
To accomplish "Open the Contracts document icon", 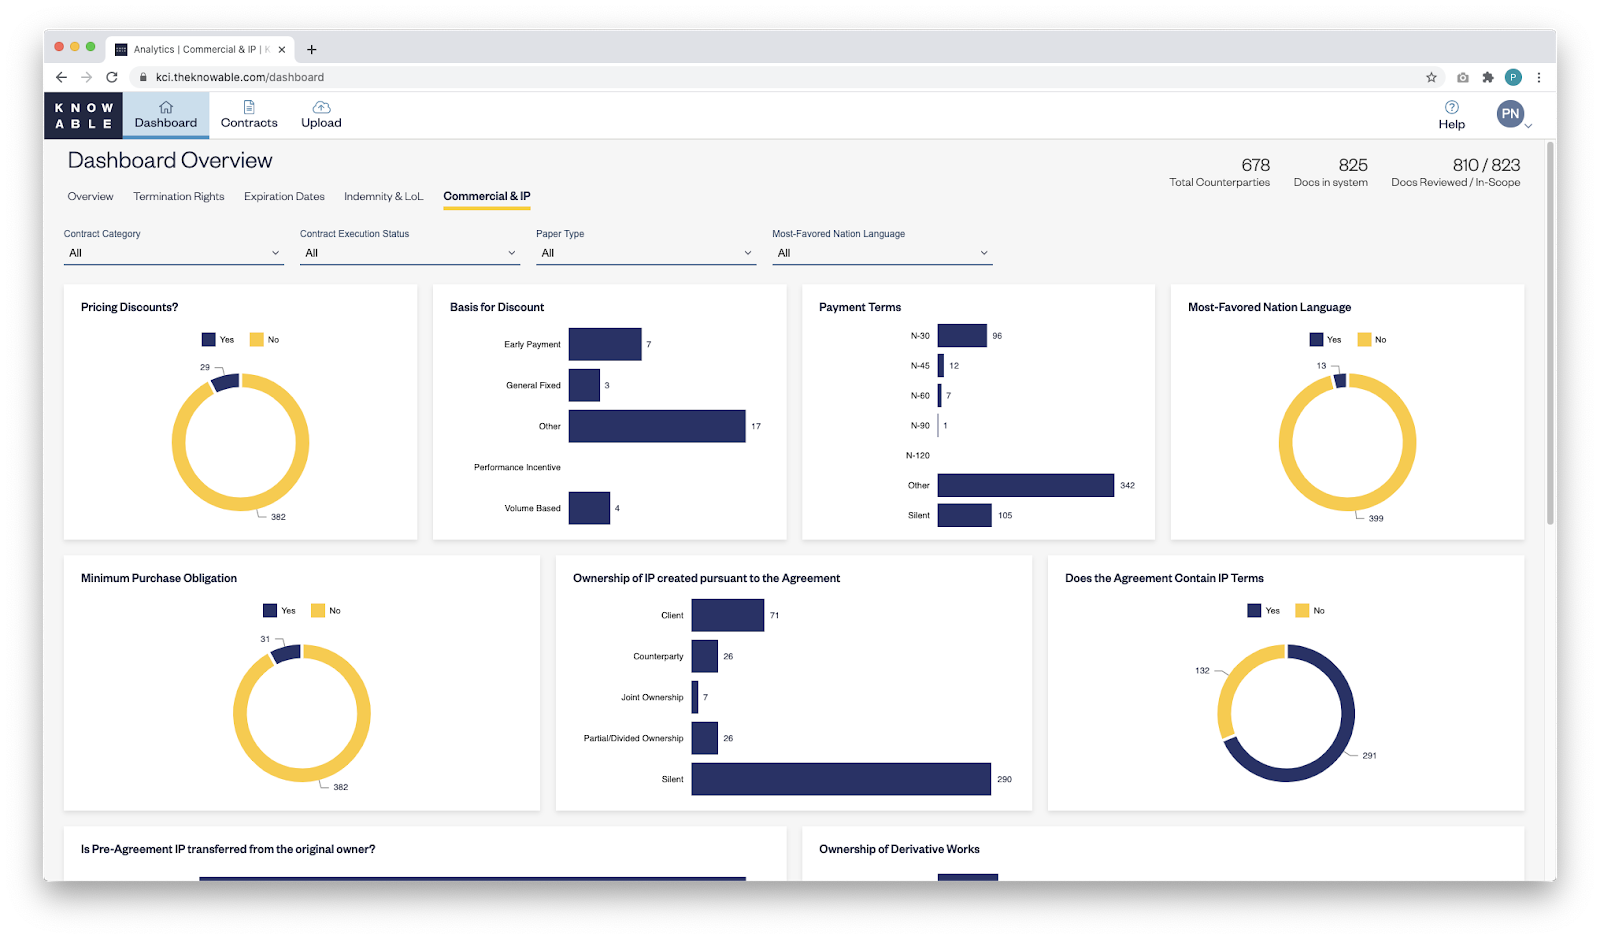I will pyautogui.click(x=249, y=107).
